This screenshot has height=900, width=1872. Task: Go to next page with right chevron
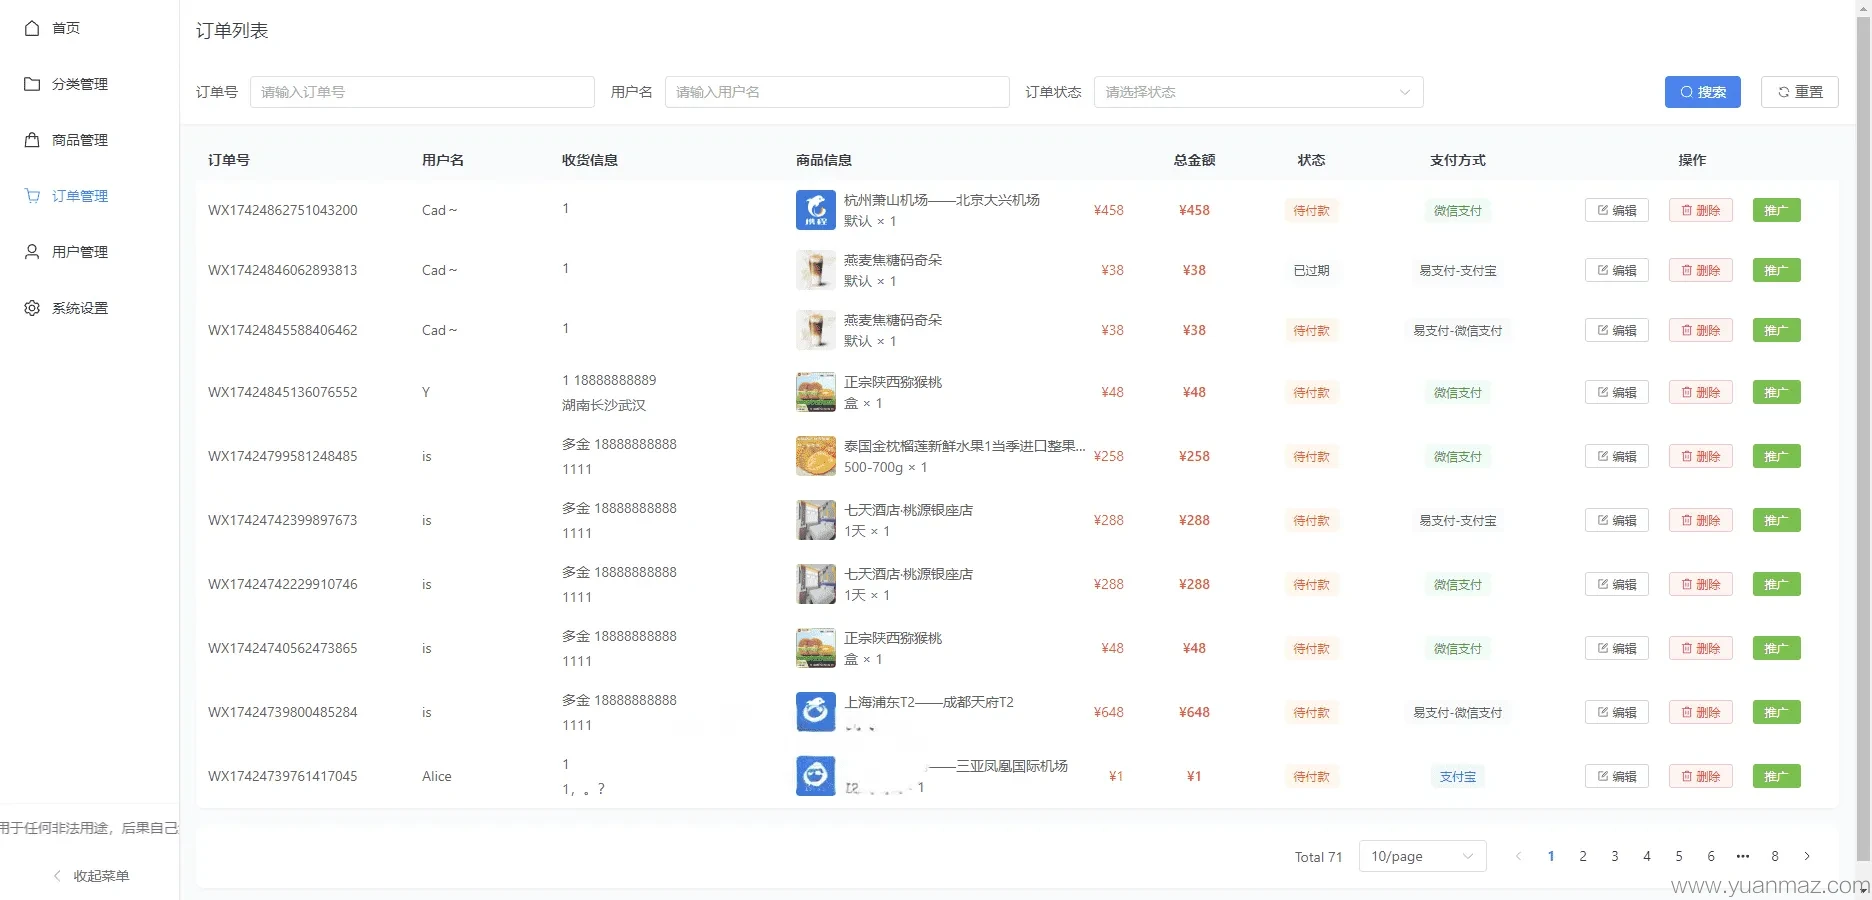(x=1807, y=856)
